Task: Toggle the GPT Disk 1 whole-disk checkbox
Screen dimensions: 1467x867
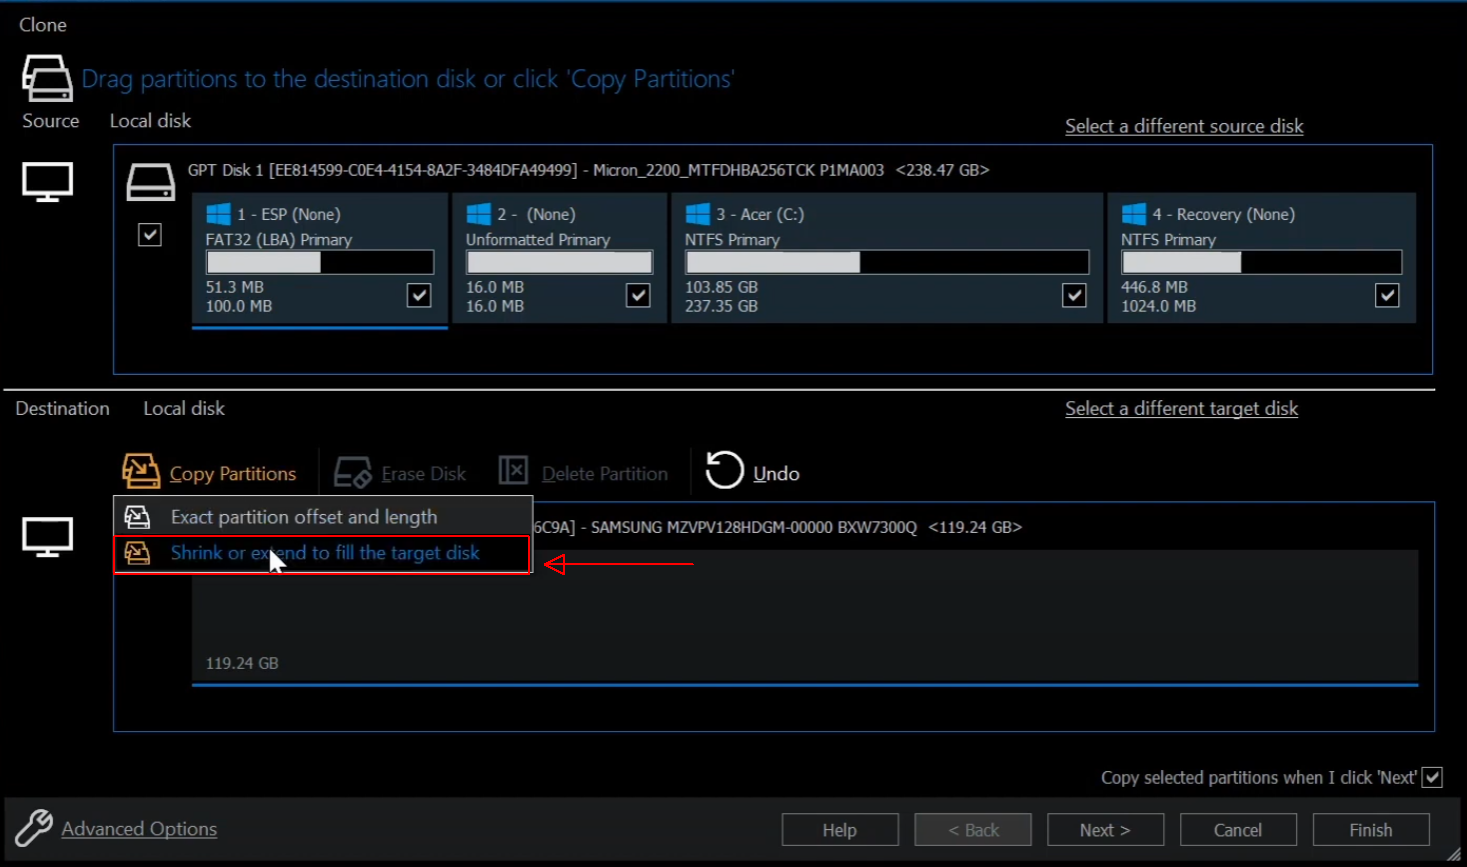Action: point(150,235)
